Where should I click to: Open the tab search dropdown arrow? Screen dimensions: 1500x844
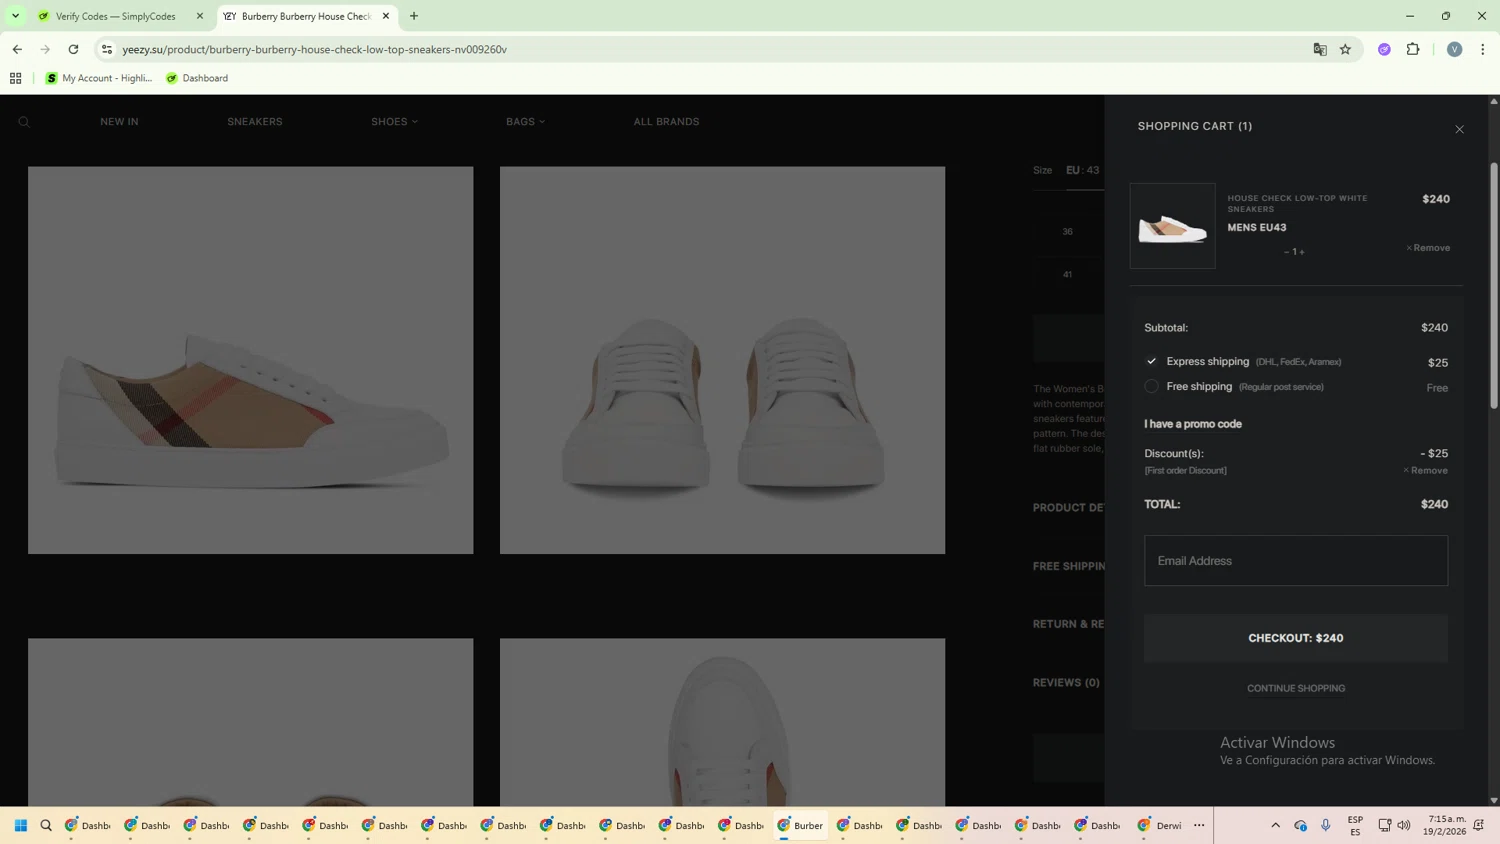point(15,16)
